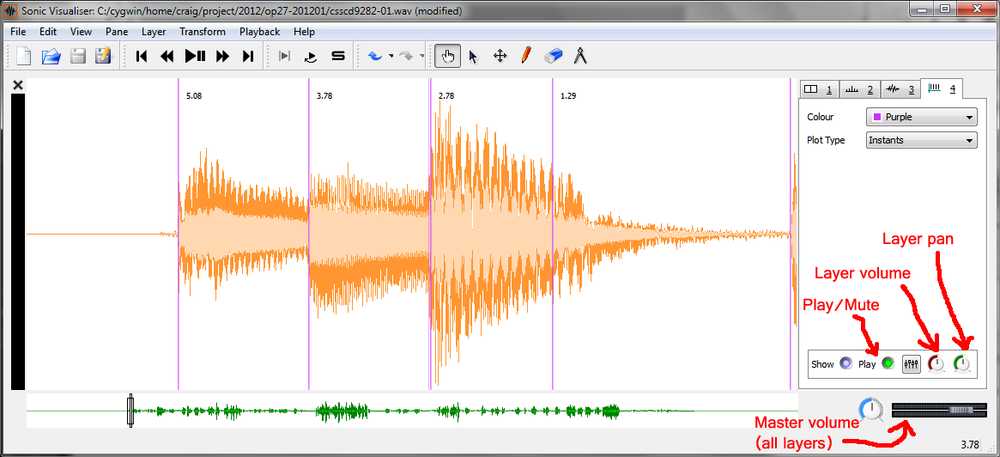1000x457 pixels.
Task: Mute layer with green Play toggle
Action: (887, 365)
